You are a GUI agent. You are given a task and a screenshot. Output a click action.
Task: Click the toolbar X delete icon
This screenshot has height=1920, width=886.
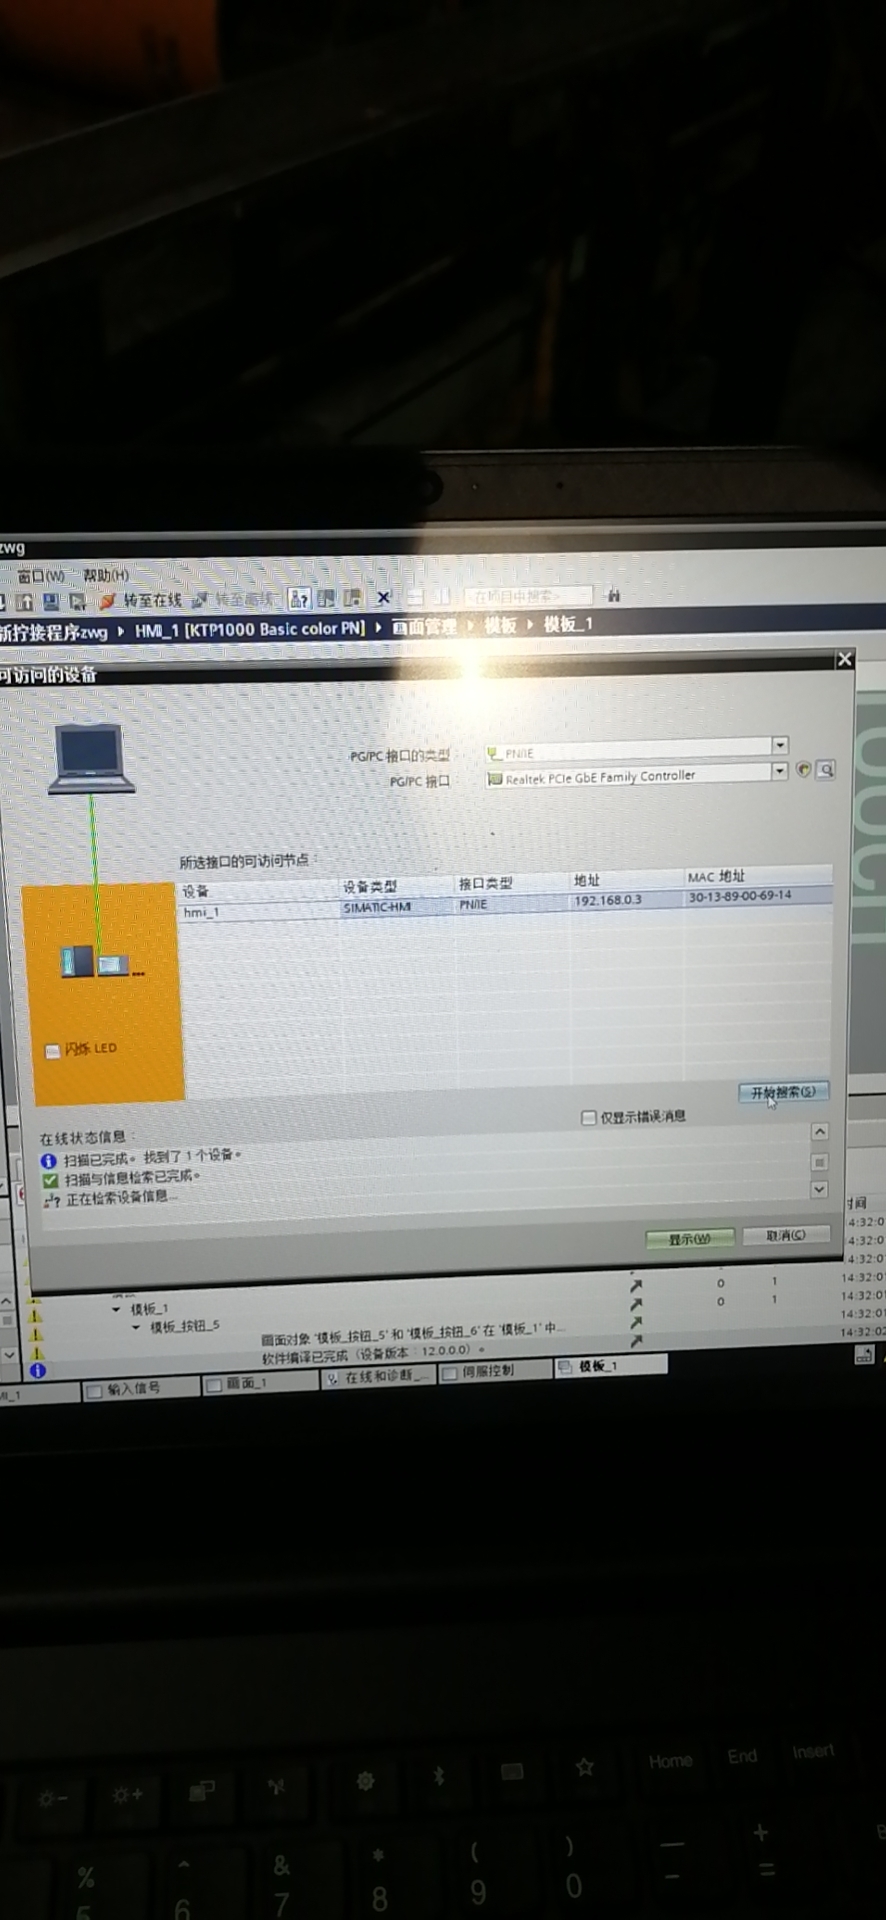pyautogui.click(x=383, y=598)
